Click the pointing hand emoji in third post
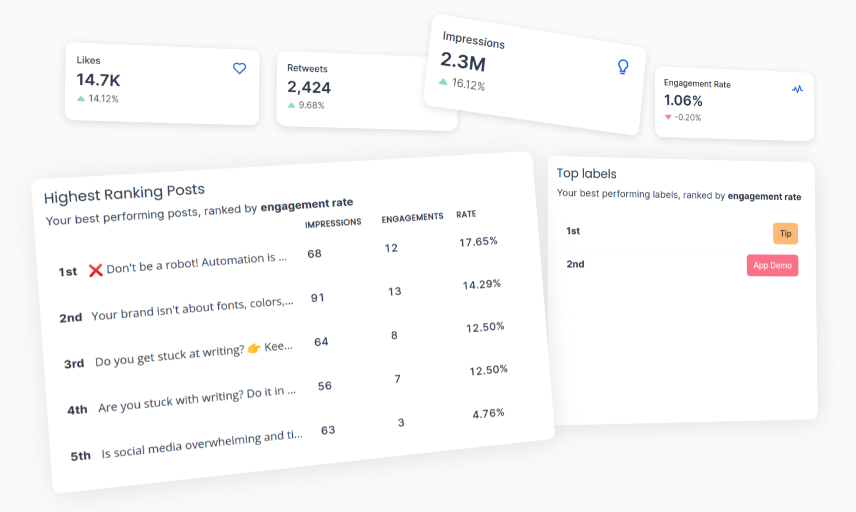856x512 pixels. point(254,348)
